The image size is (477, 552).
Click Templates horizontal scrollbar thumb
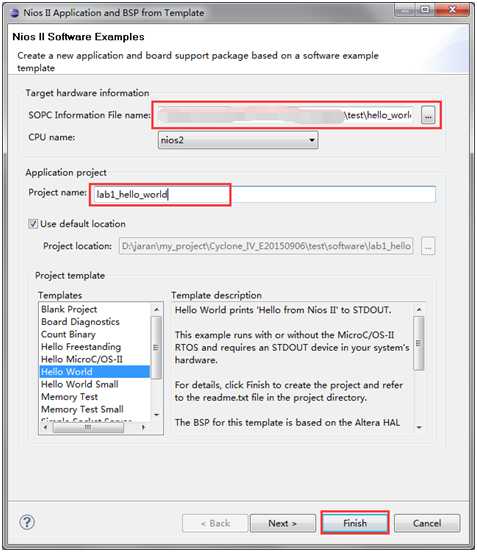point(88,427)
